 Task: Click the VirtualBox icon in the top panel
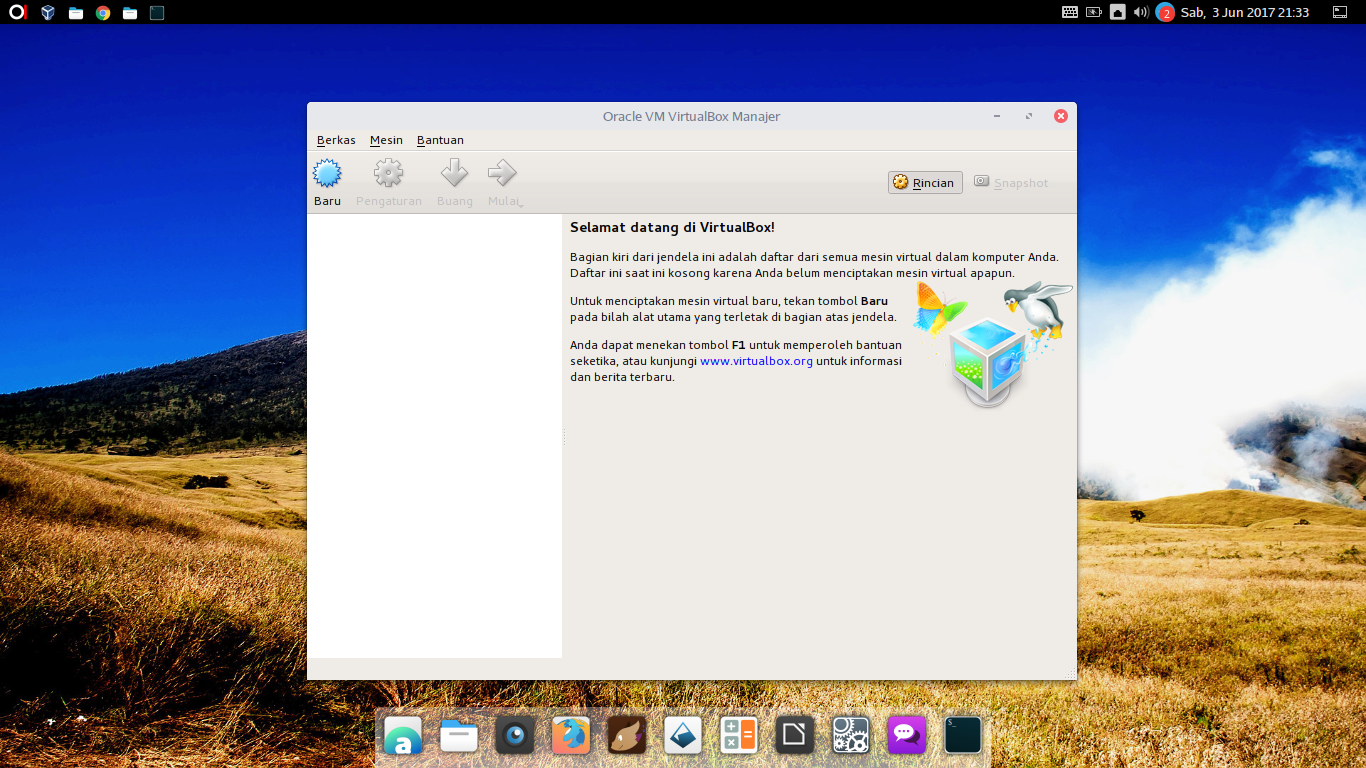click(x=48, y=13)
